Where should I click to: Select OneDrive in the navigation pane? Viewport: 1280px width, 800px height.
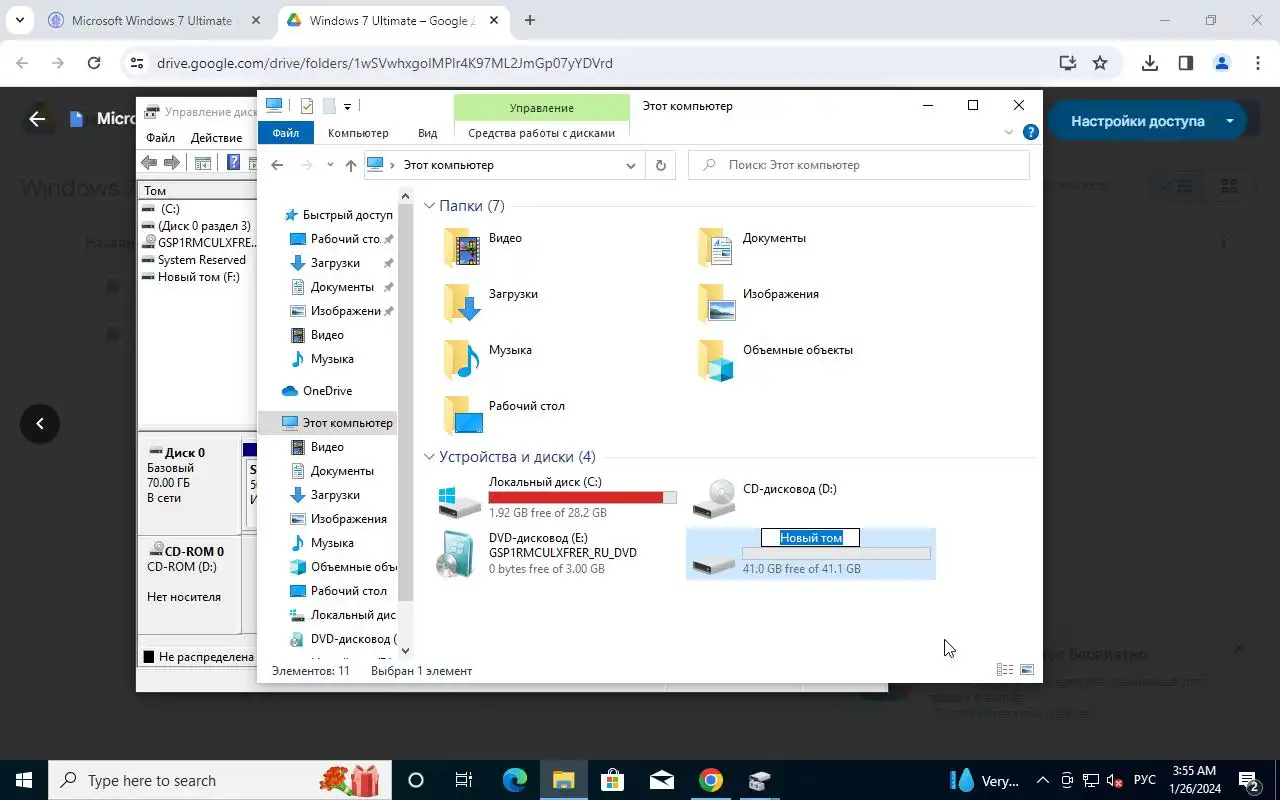(x=327, y=391)
